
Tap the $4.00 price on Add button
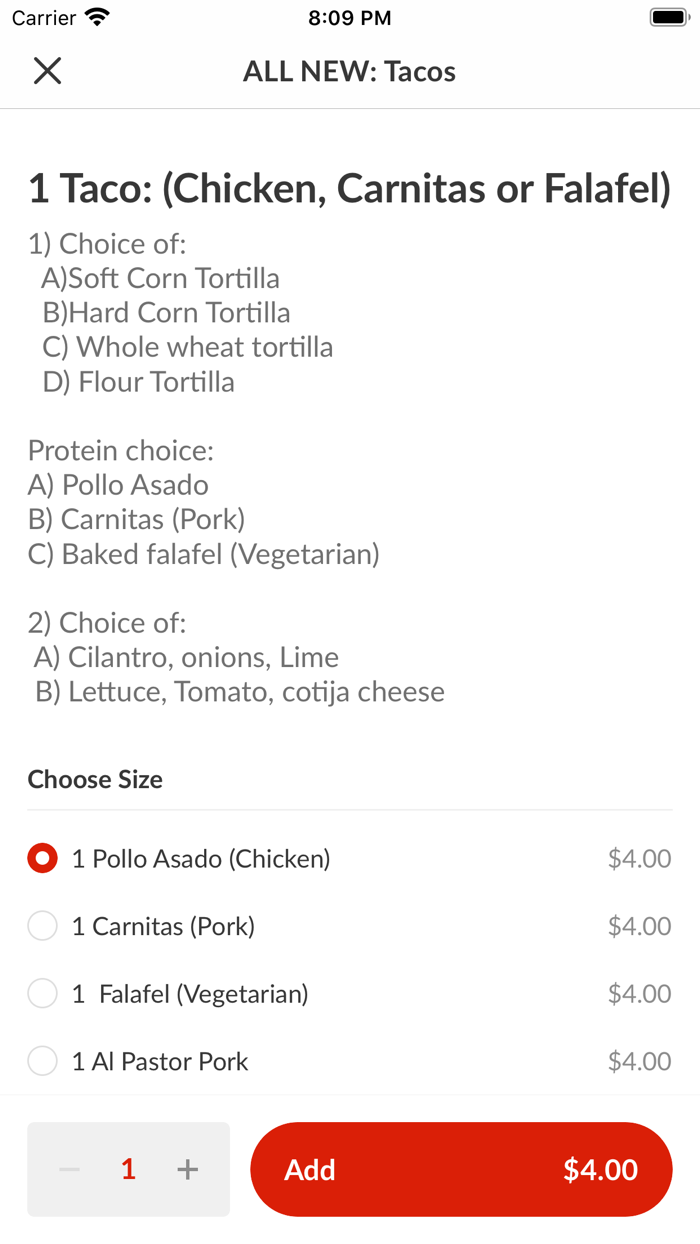point(600,1169)
